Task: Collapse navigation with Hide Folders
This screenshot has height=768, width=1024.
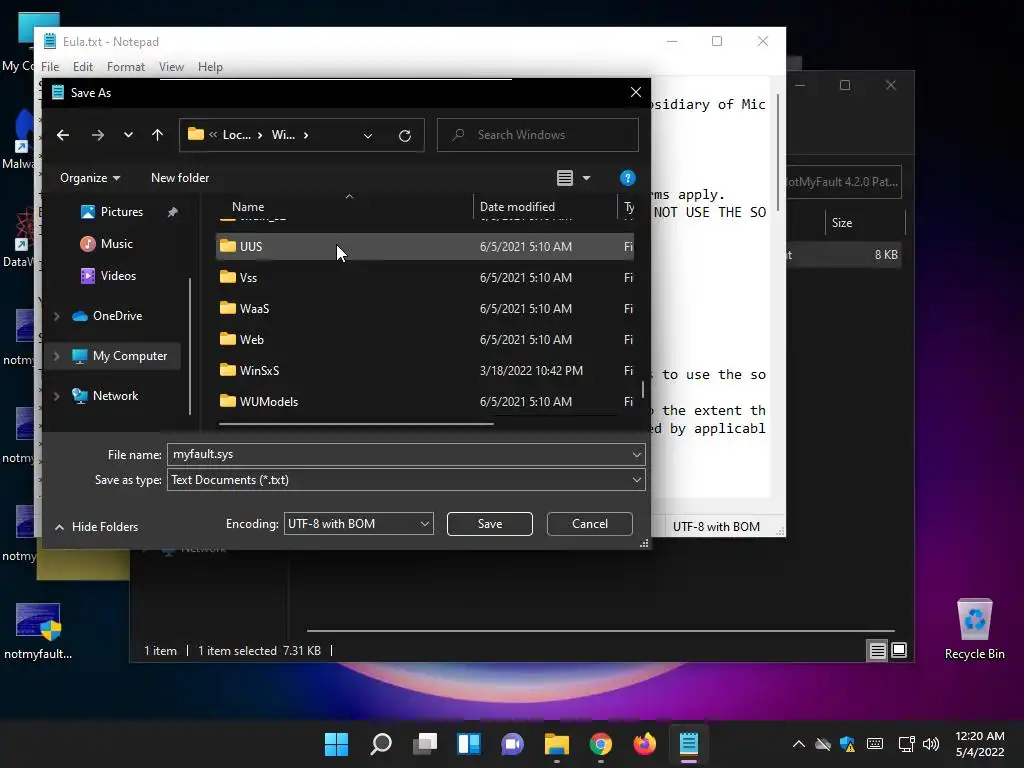Action: (x=97, y=527)
